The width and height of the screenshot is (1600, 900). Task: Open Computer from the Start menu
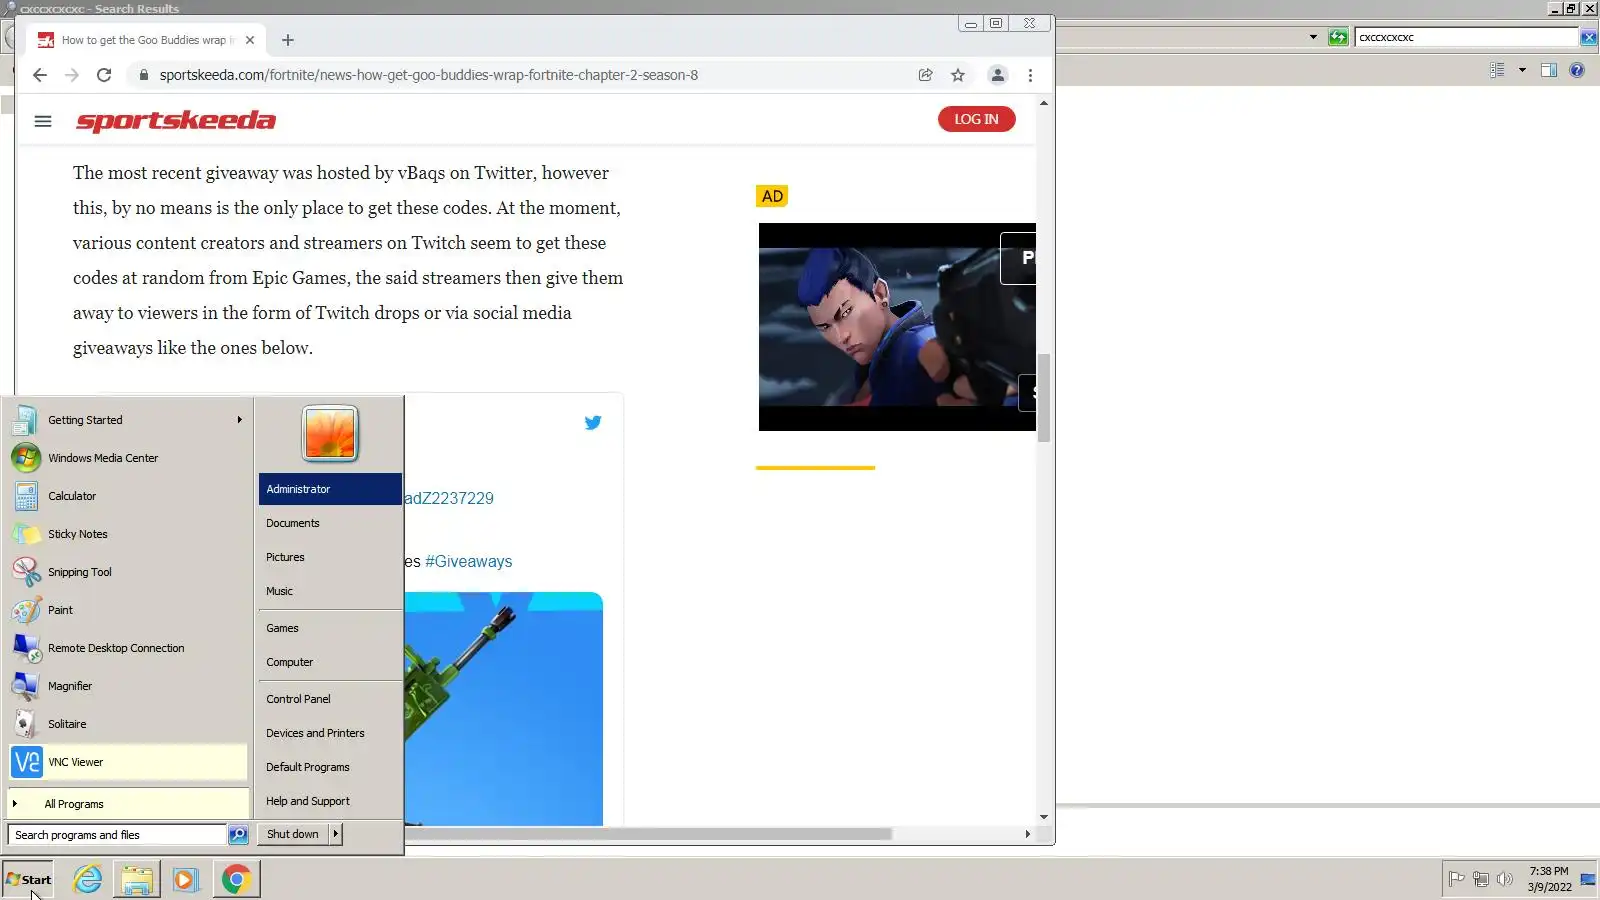click(330, 662)
